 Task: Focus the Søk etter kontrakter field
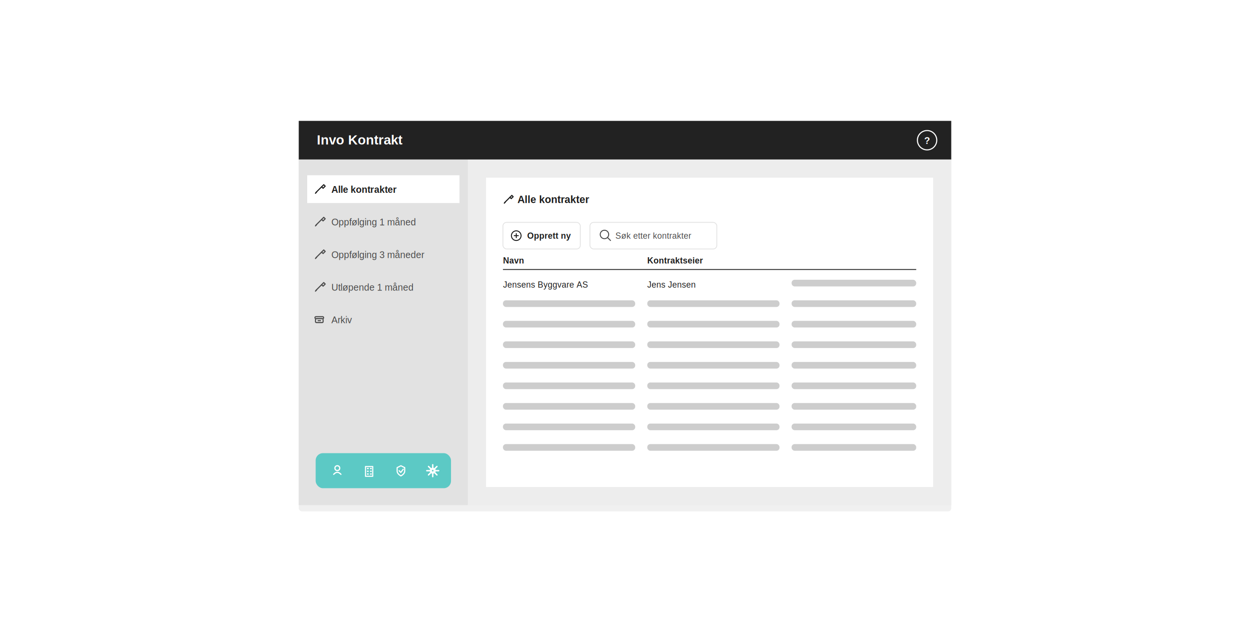653,236
